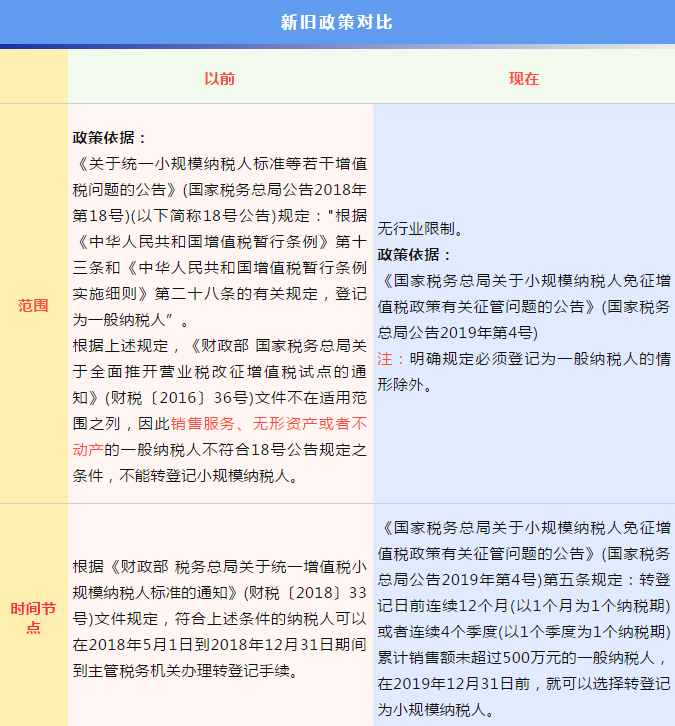Click the 范围 row label
This screenshot has height=726, width=675.
click(x=33, y=305)
